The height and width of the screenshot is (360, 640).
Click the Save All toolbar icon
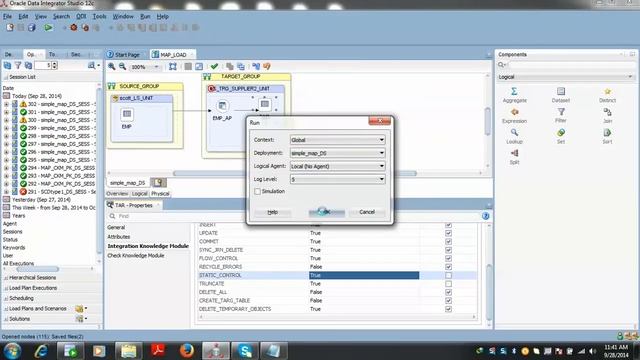(x=31, y=28)
